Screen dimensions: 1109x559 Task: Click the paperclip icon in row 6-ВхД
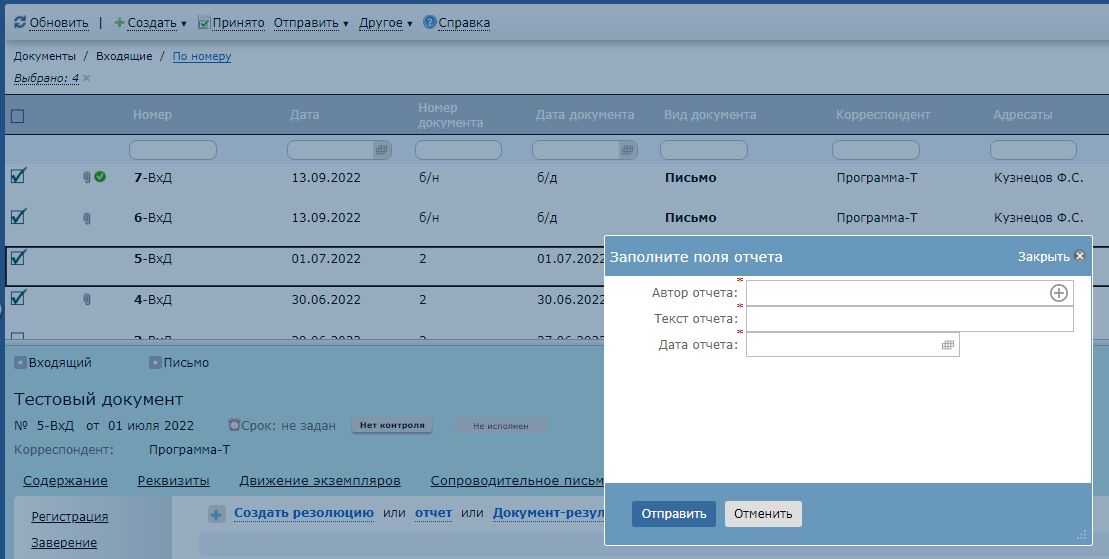tap(87, 218)
